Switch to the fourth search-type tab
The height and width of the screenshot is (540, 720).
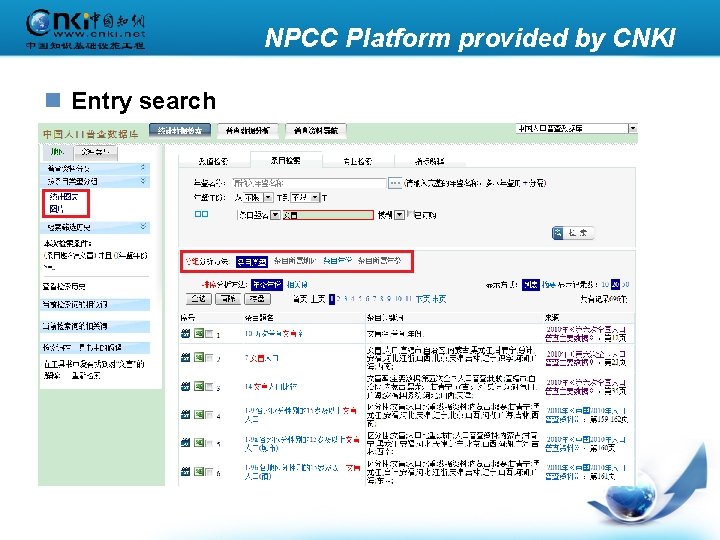430,161
